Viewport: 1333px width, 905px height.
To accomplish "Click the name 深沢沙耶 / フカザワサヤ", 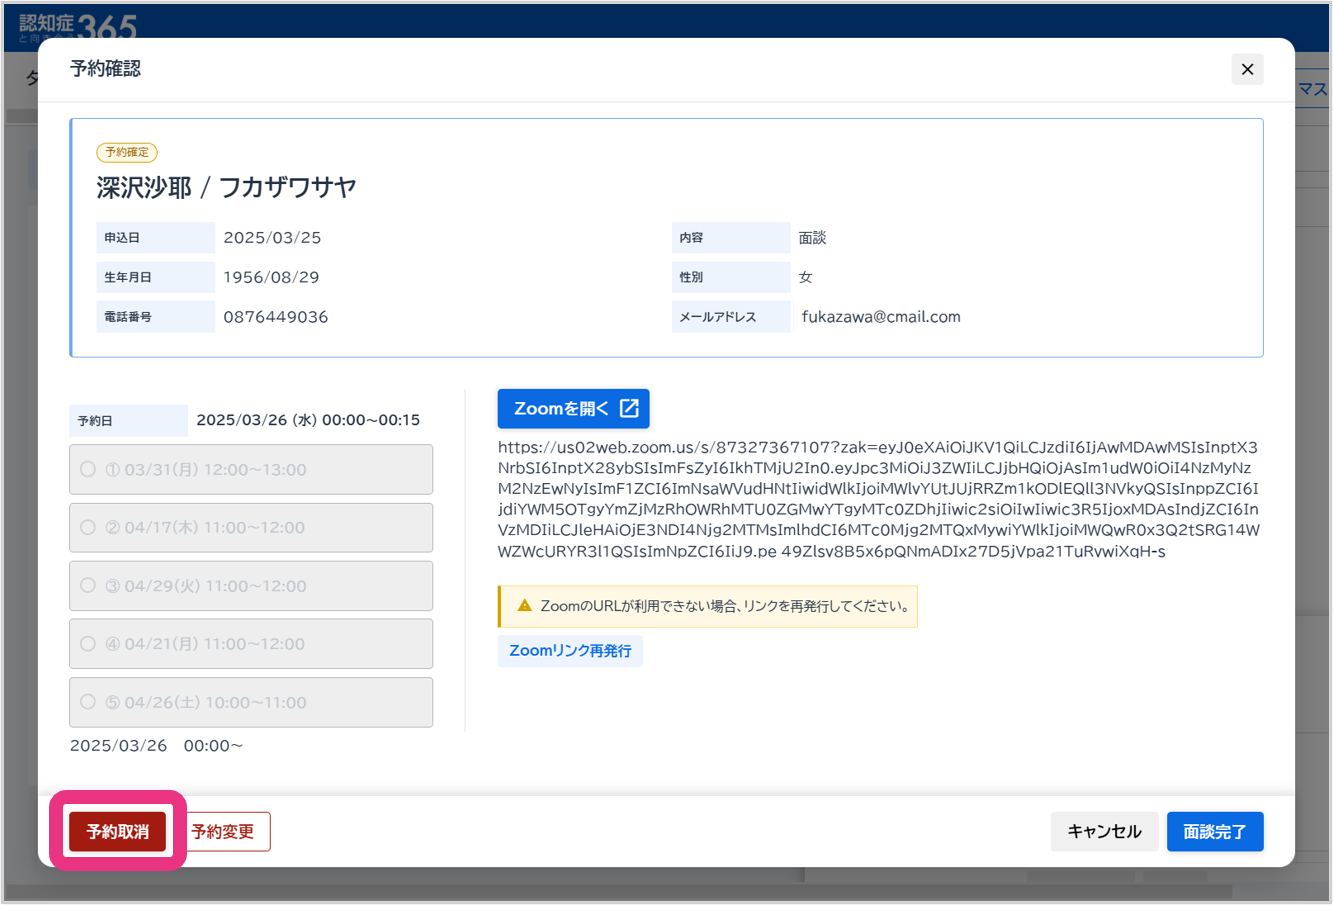I will click(227, 188).
